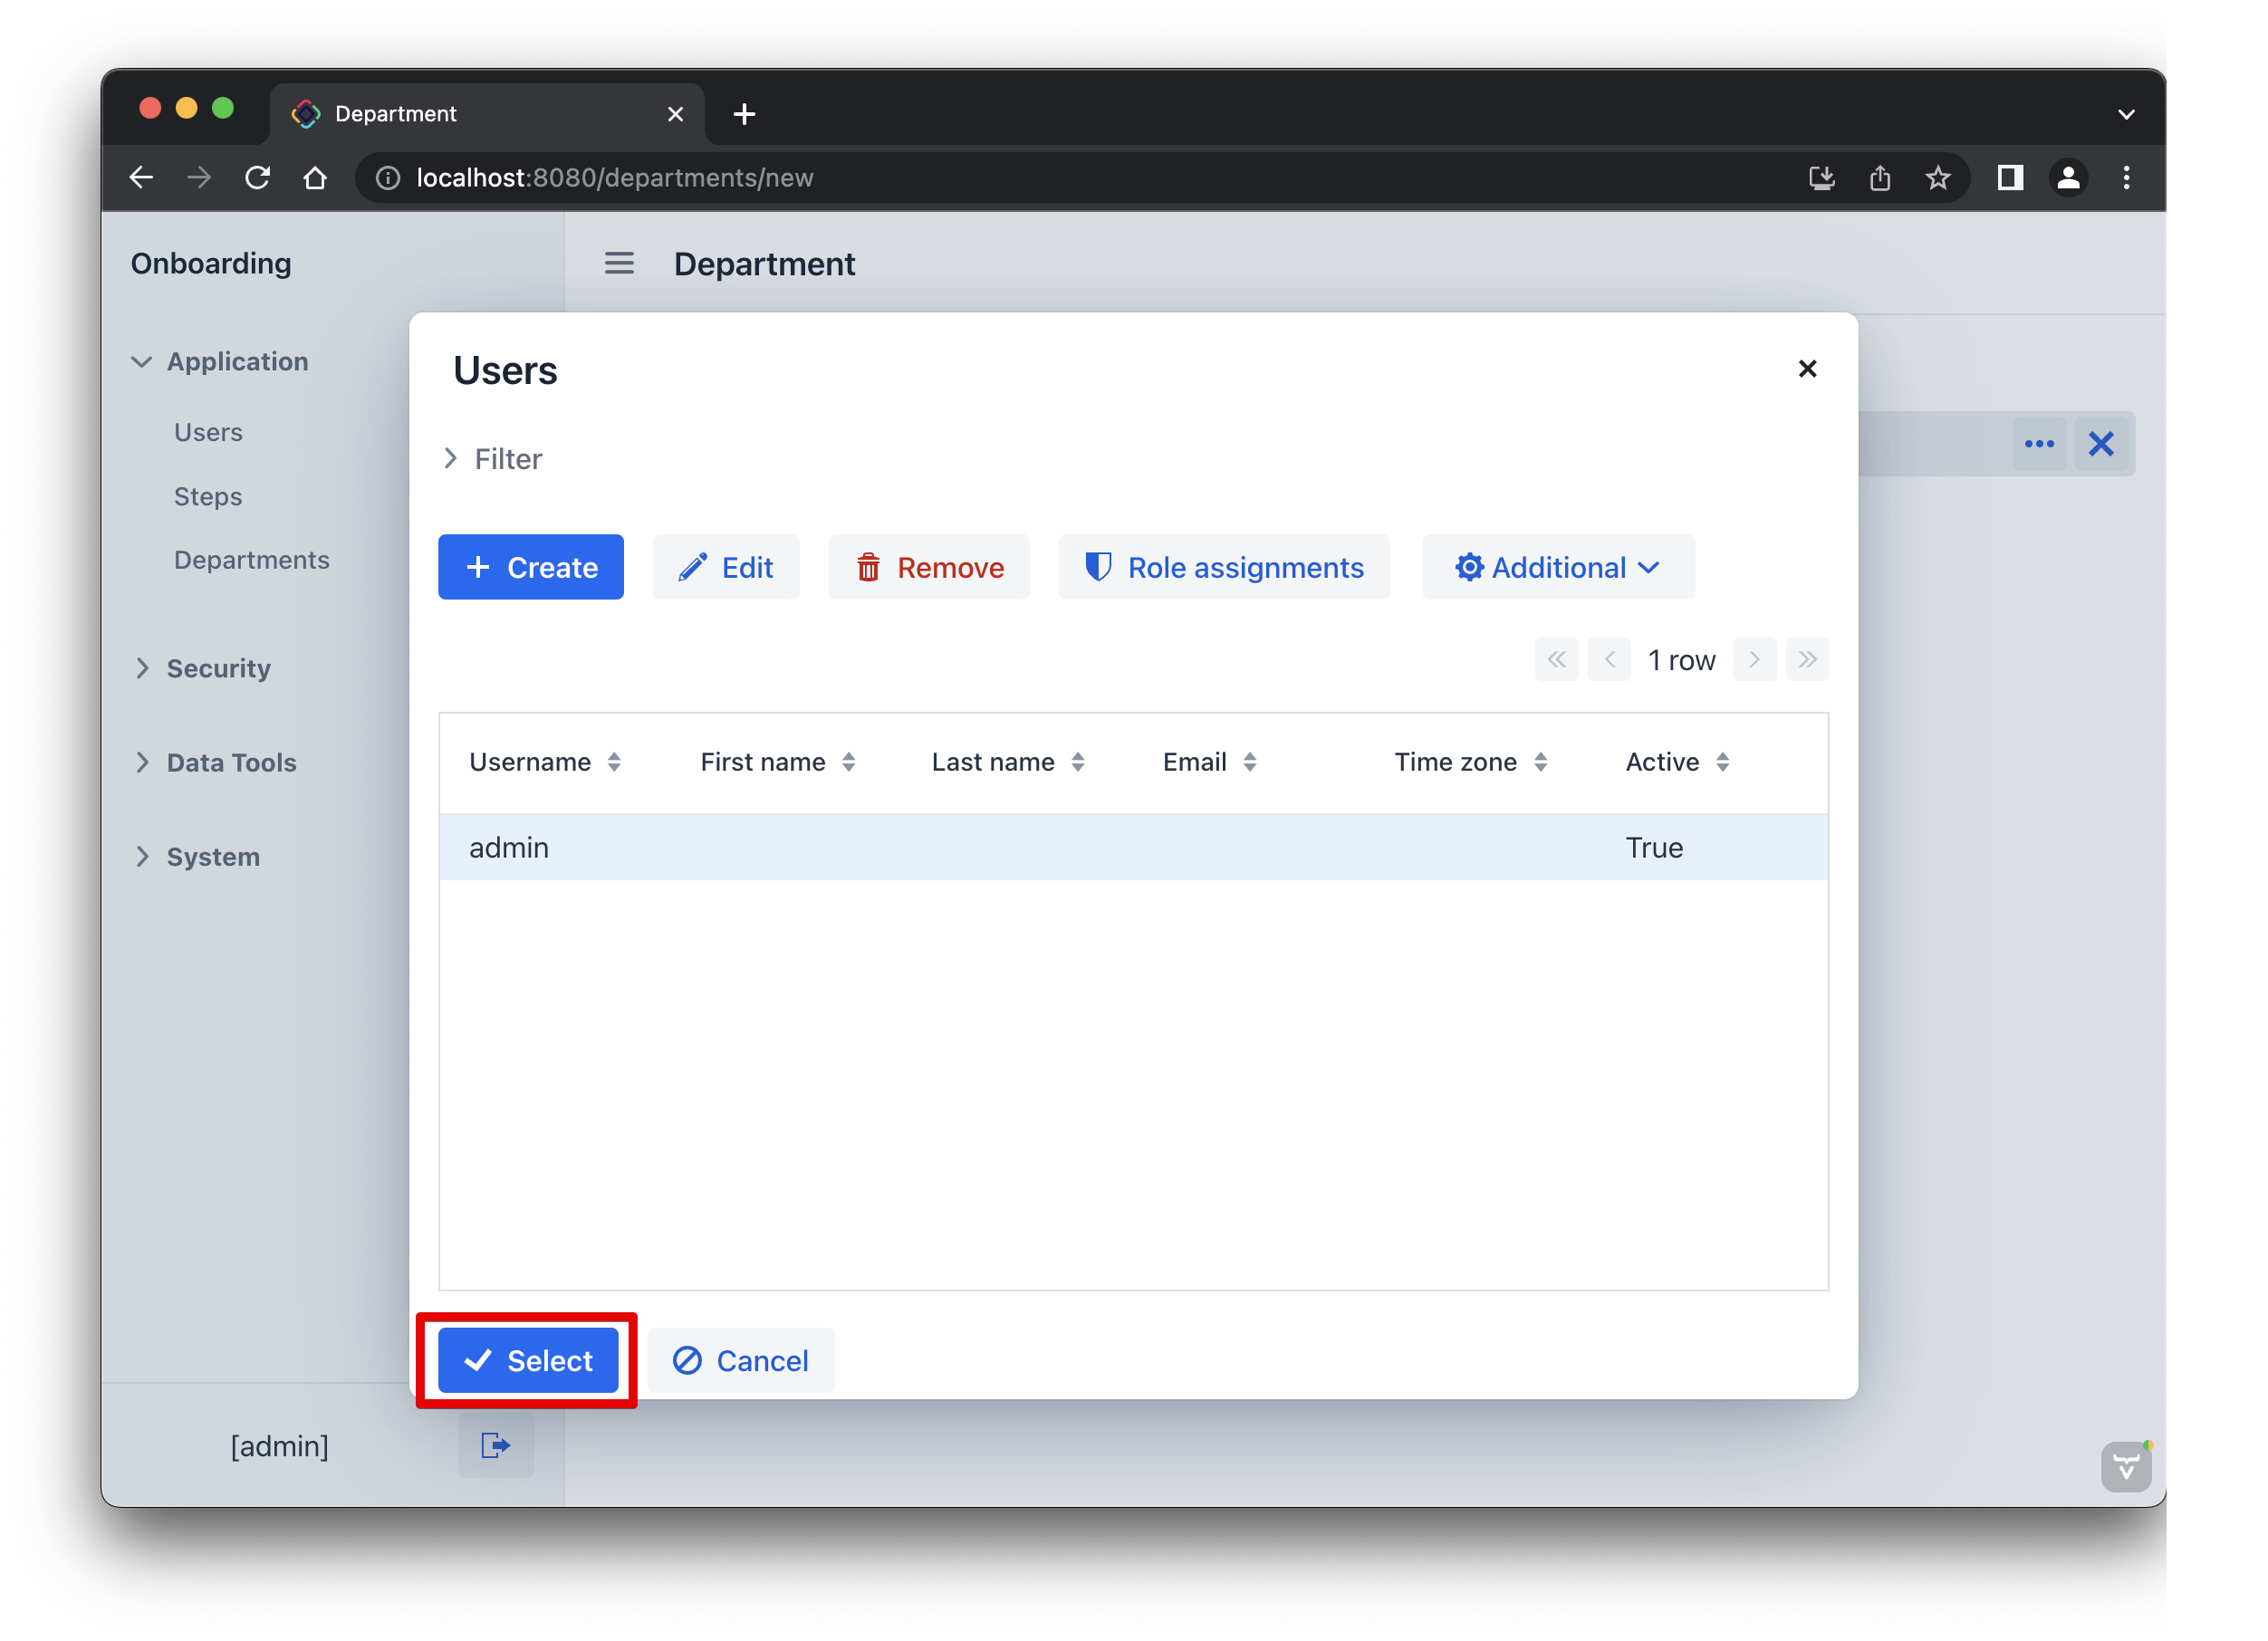
Task: Click the Select button
Action: [528, 1360]
